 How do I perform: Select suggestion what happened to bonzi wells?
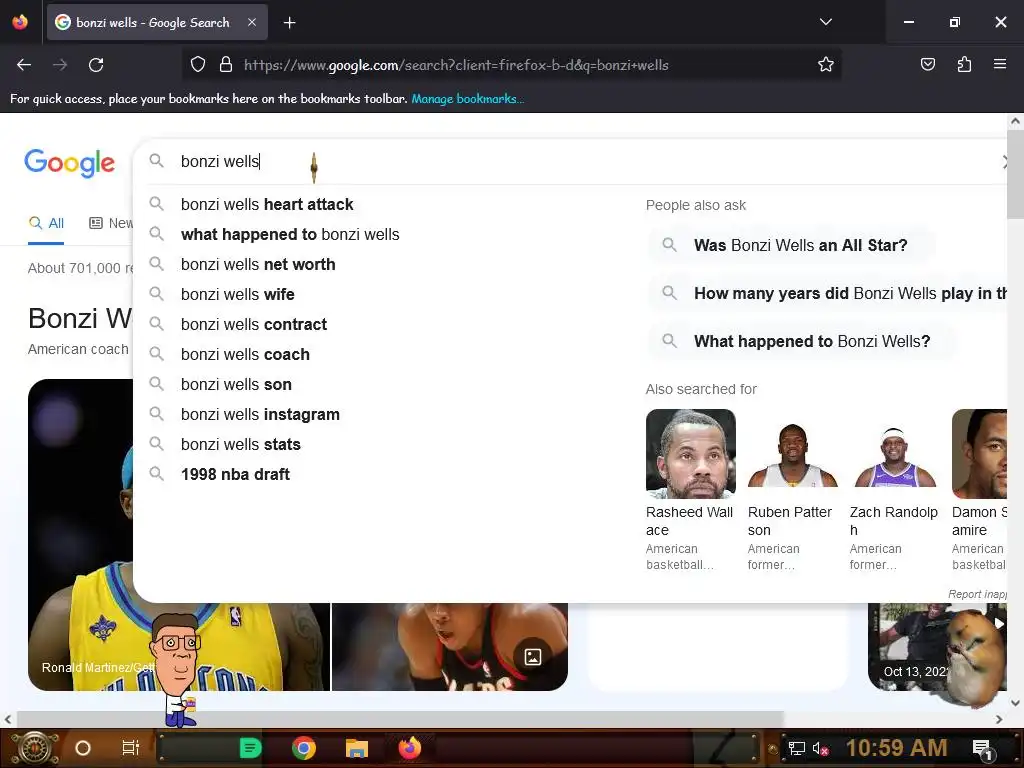click(290, 234)
